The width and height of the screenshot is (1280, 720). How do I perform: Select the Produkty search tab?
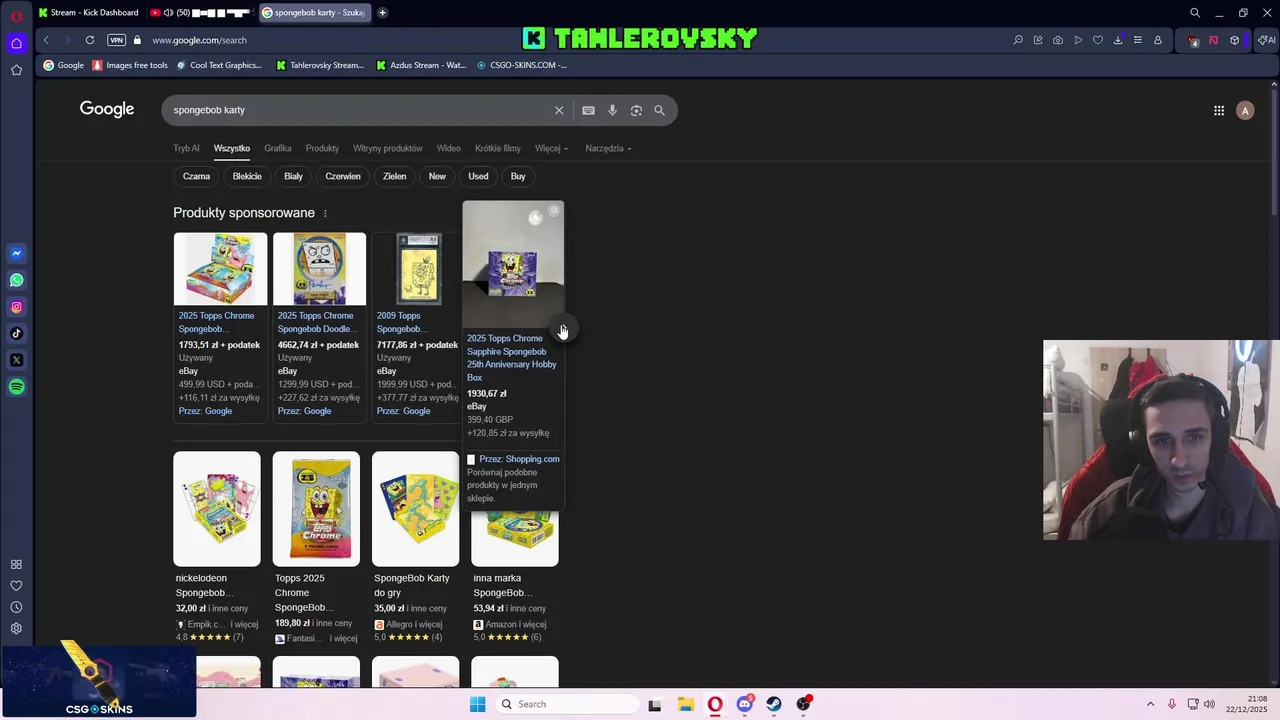(322, 148)
